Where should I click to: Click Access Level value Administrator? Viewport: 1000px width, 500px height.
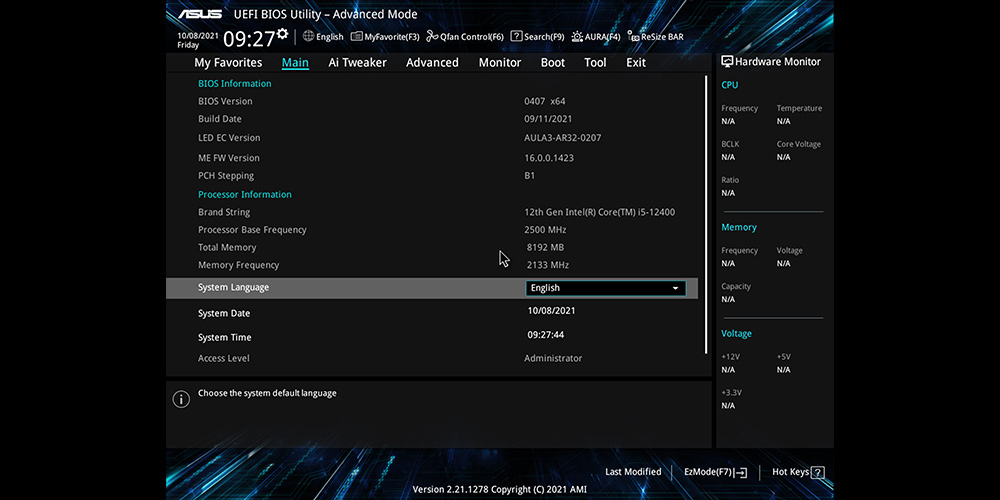point(553,358)
